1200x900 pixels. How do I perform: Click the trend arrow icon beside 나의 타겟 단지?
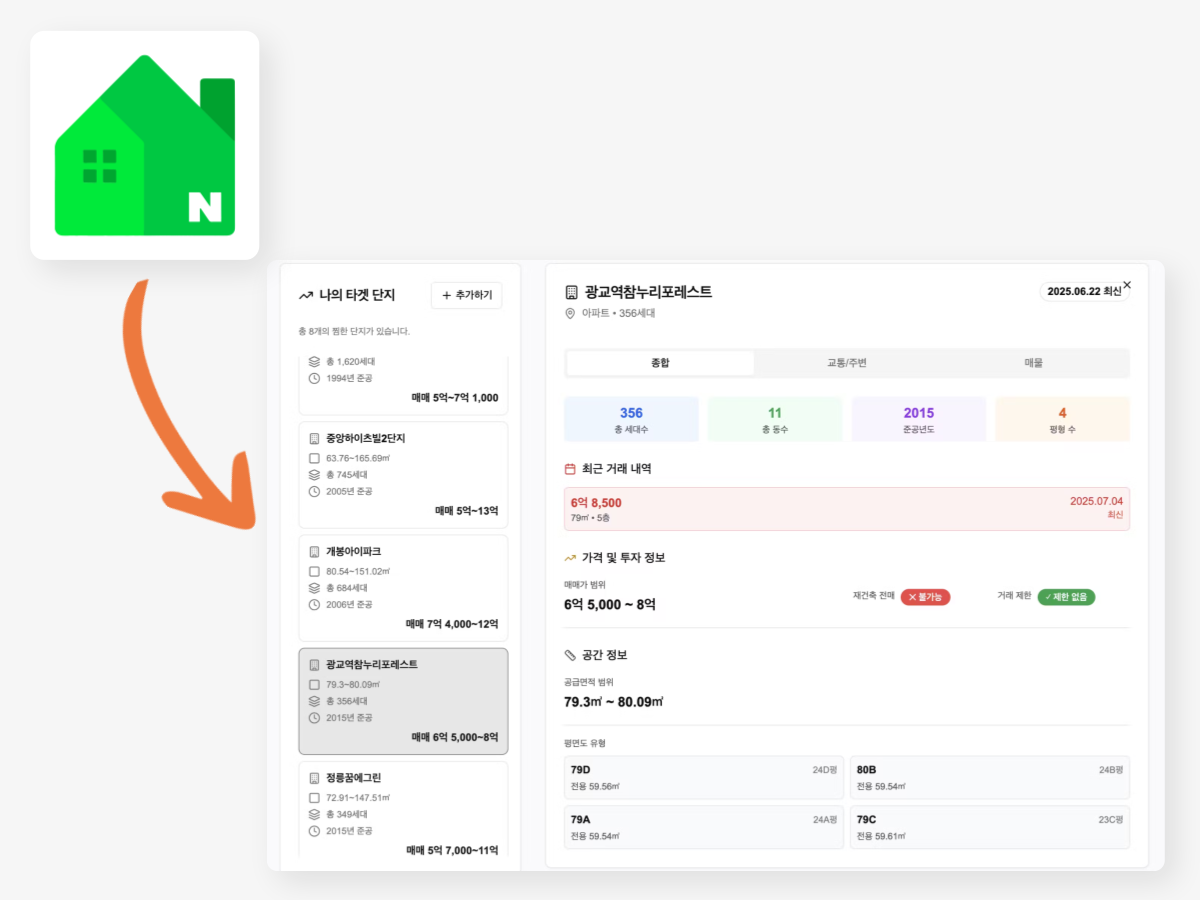306,296
